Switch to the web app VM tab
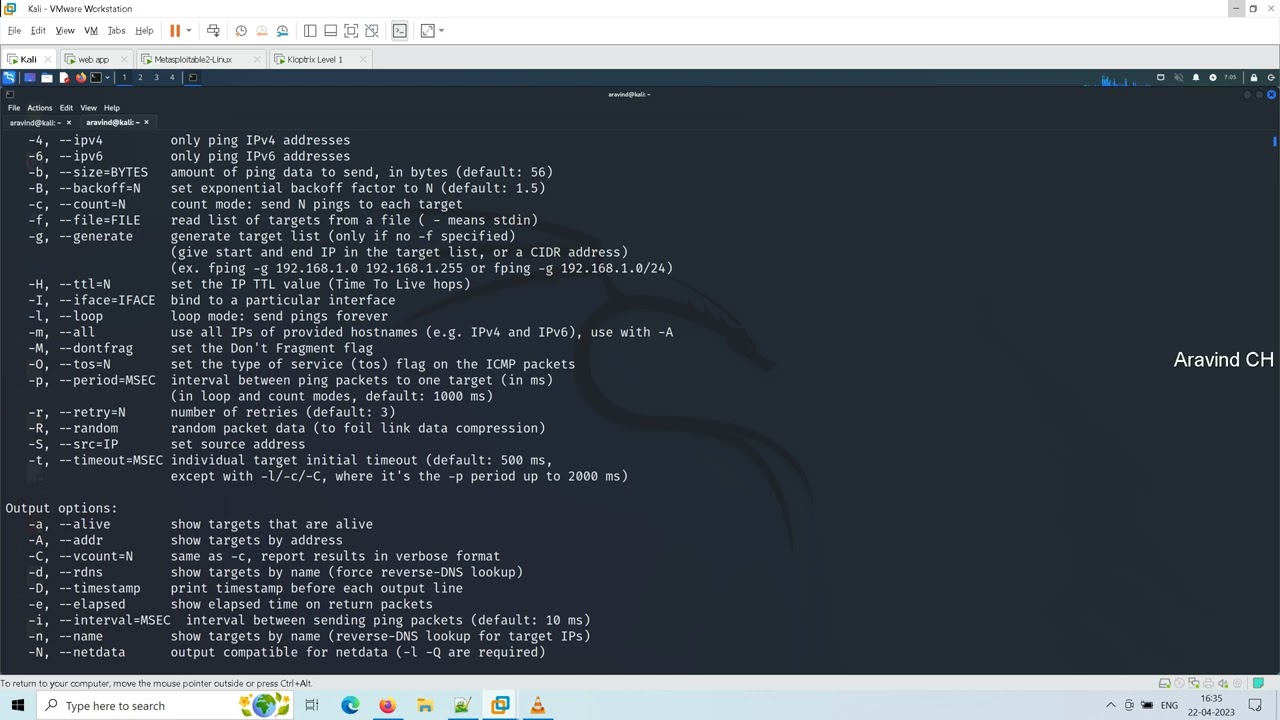This screenshot has width=1280, height=720. [x=93, y=59]
